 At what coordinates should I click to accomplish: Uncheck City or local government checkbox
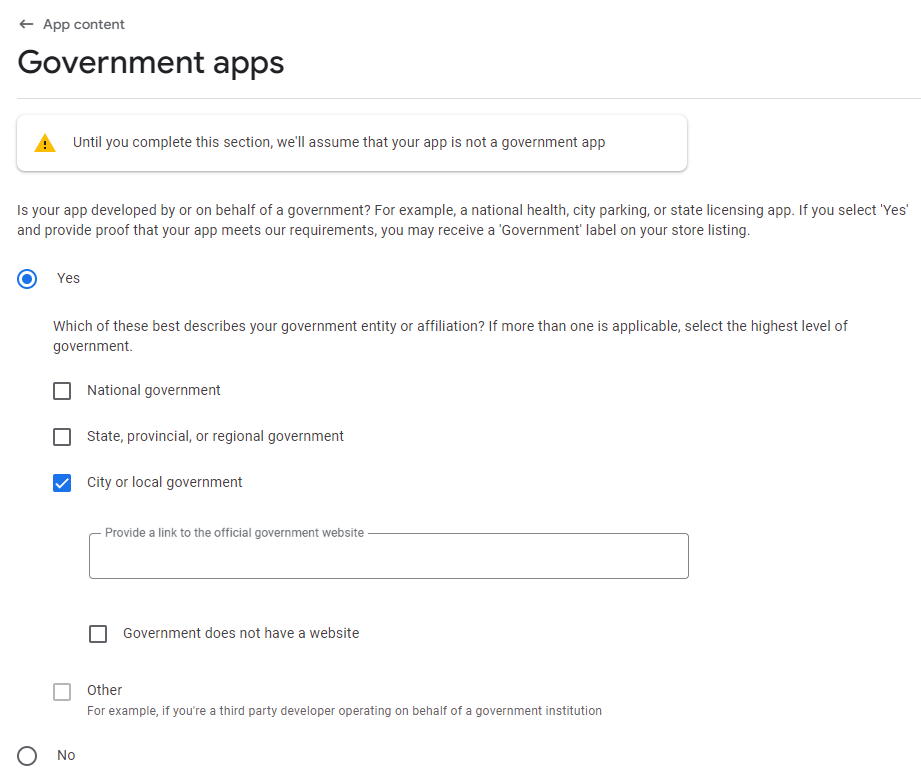coord(62,483)
